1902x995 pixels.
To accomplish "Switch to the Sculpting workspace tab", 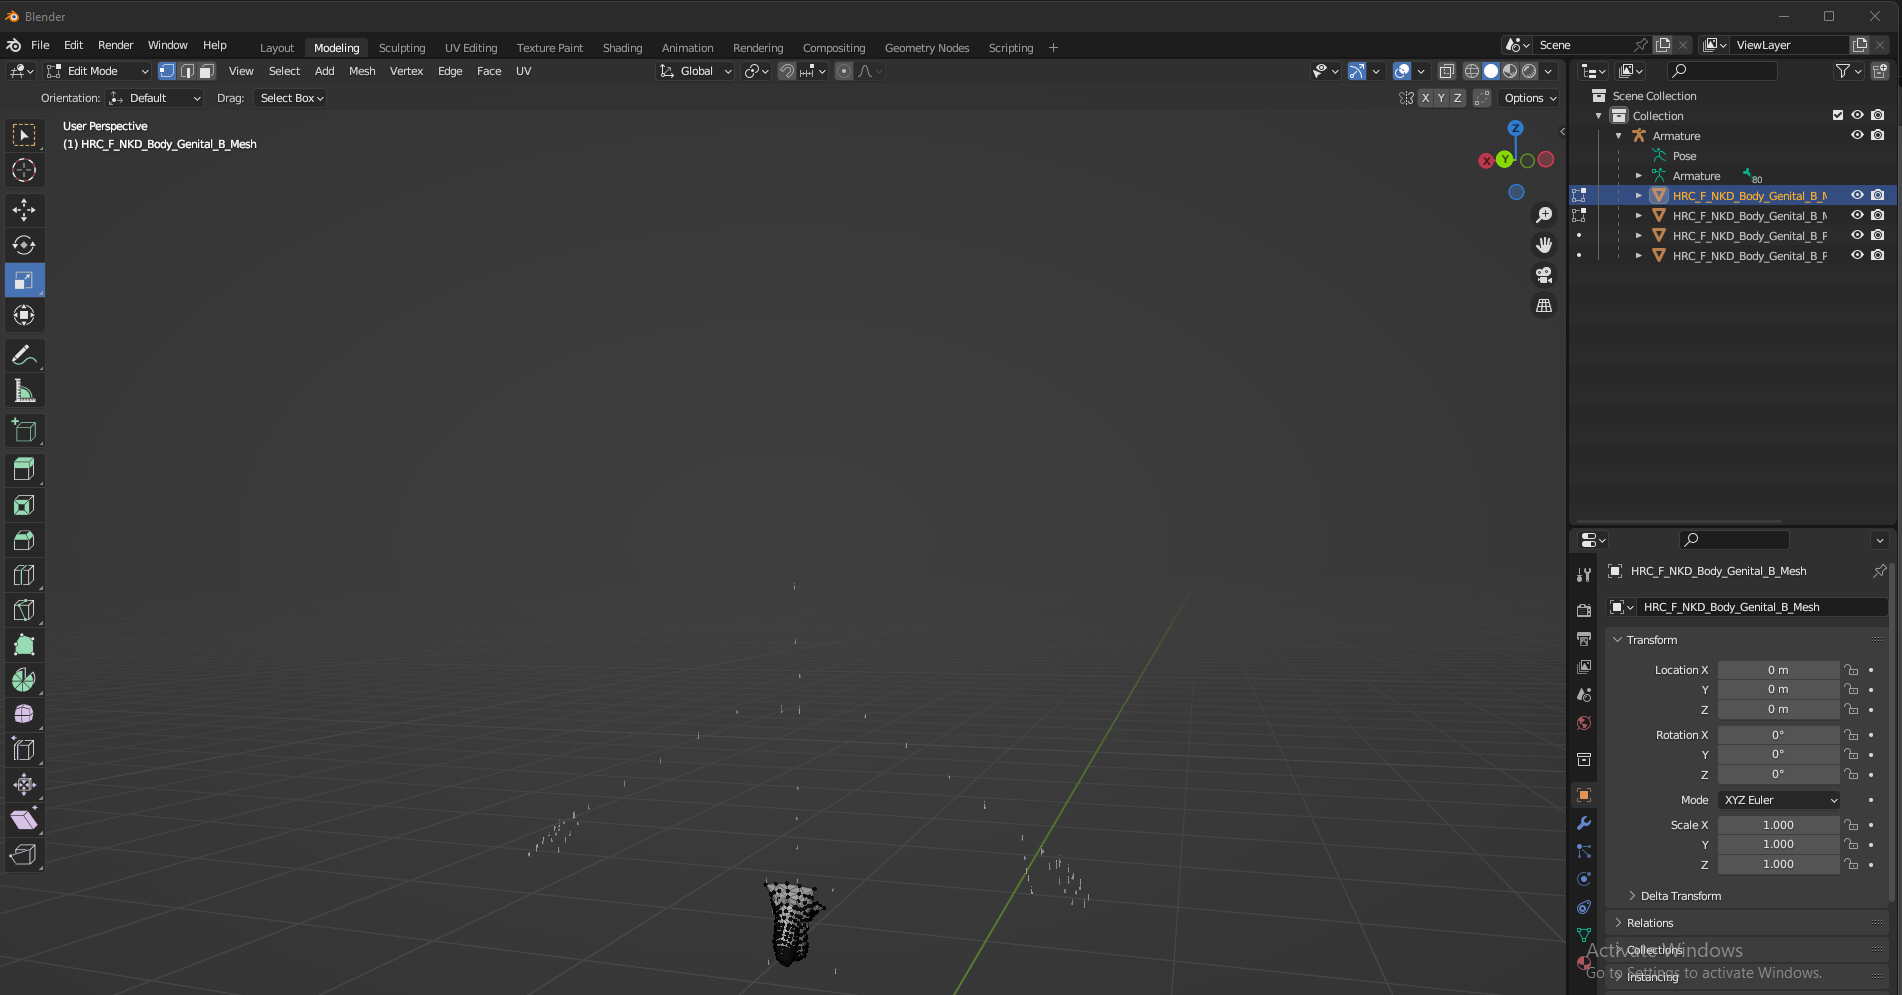I will pos(401,48).
